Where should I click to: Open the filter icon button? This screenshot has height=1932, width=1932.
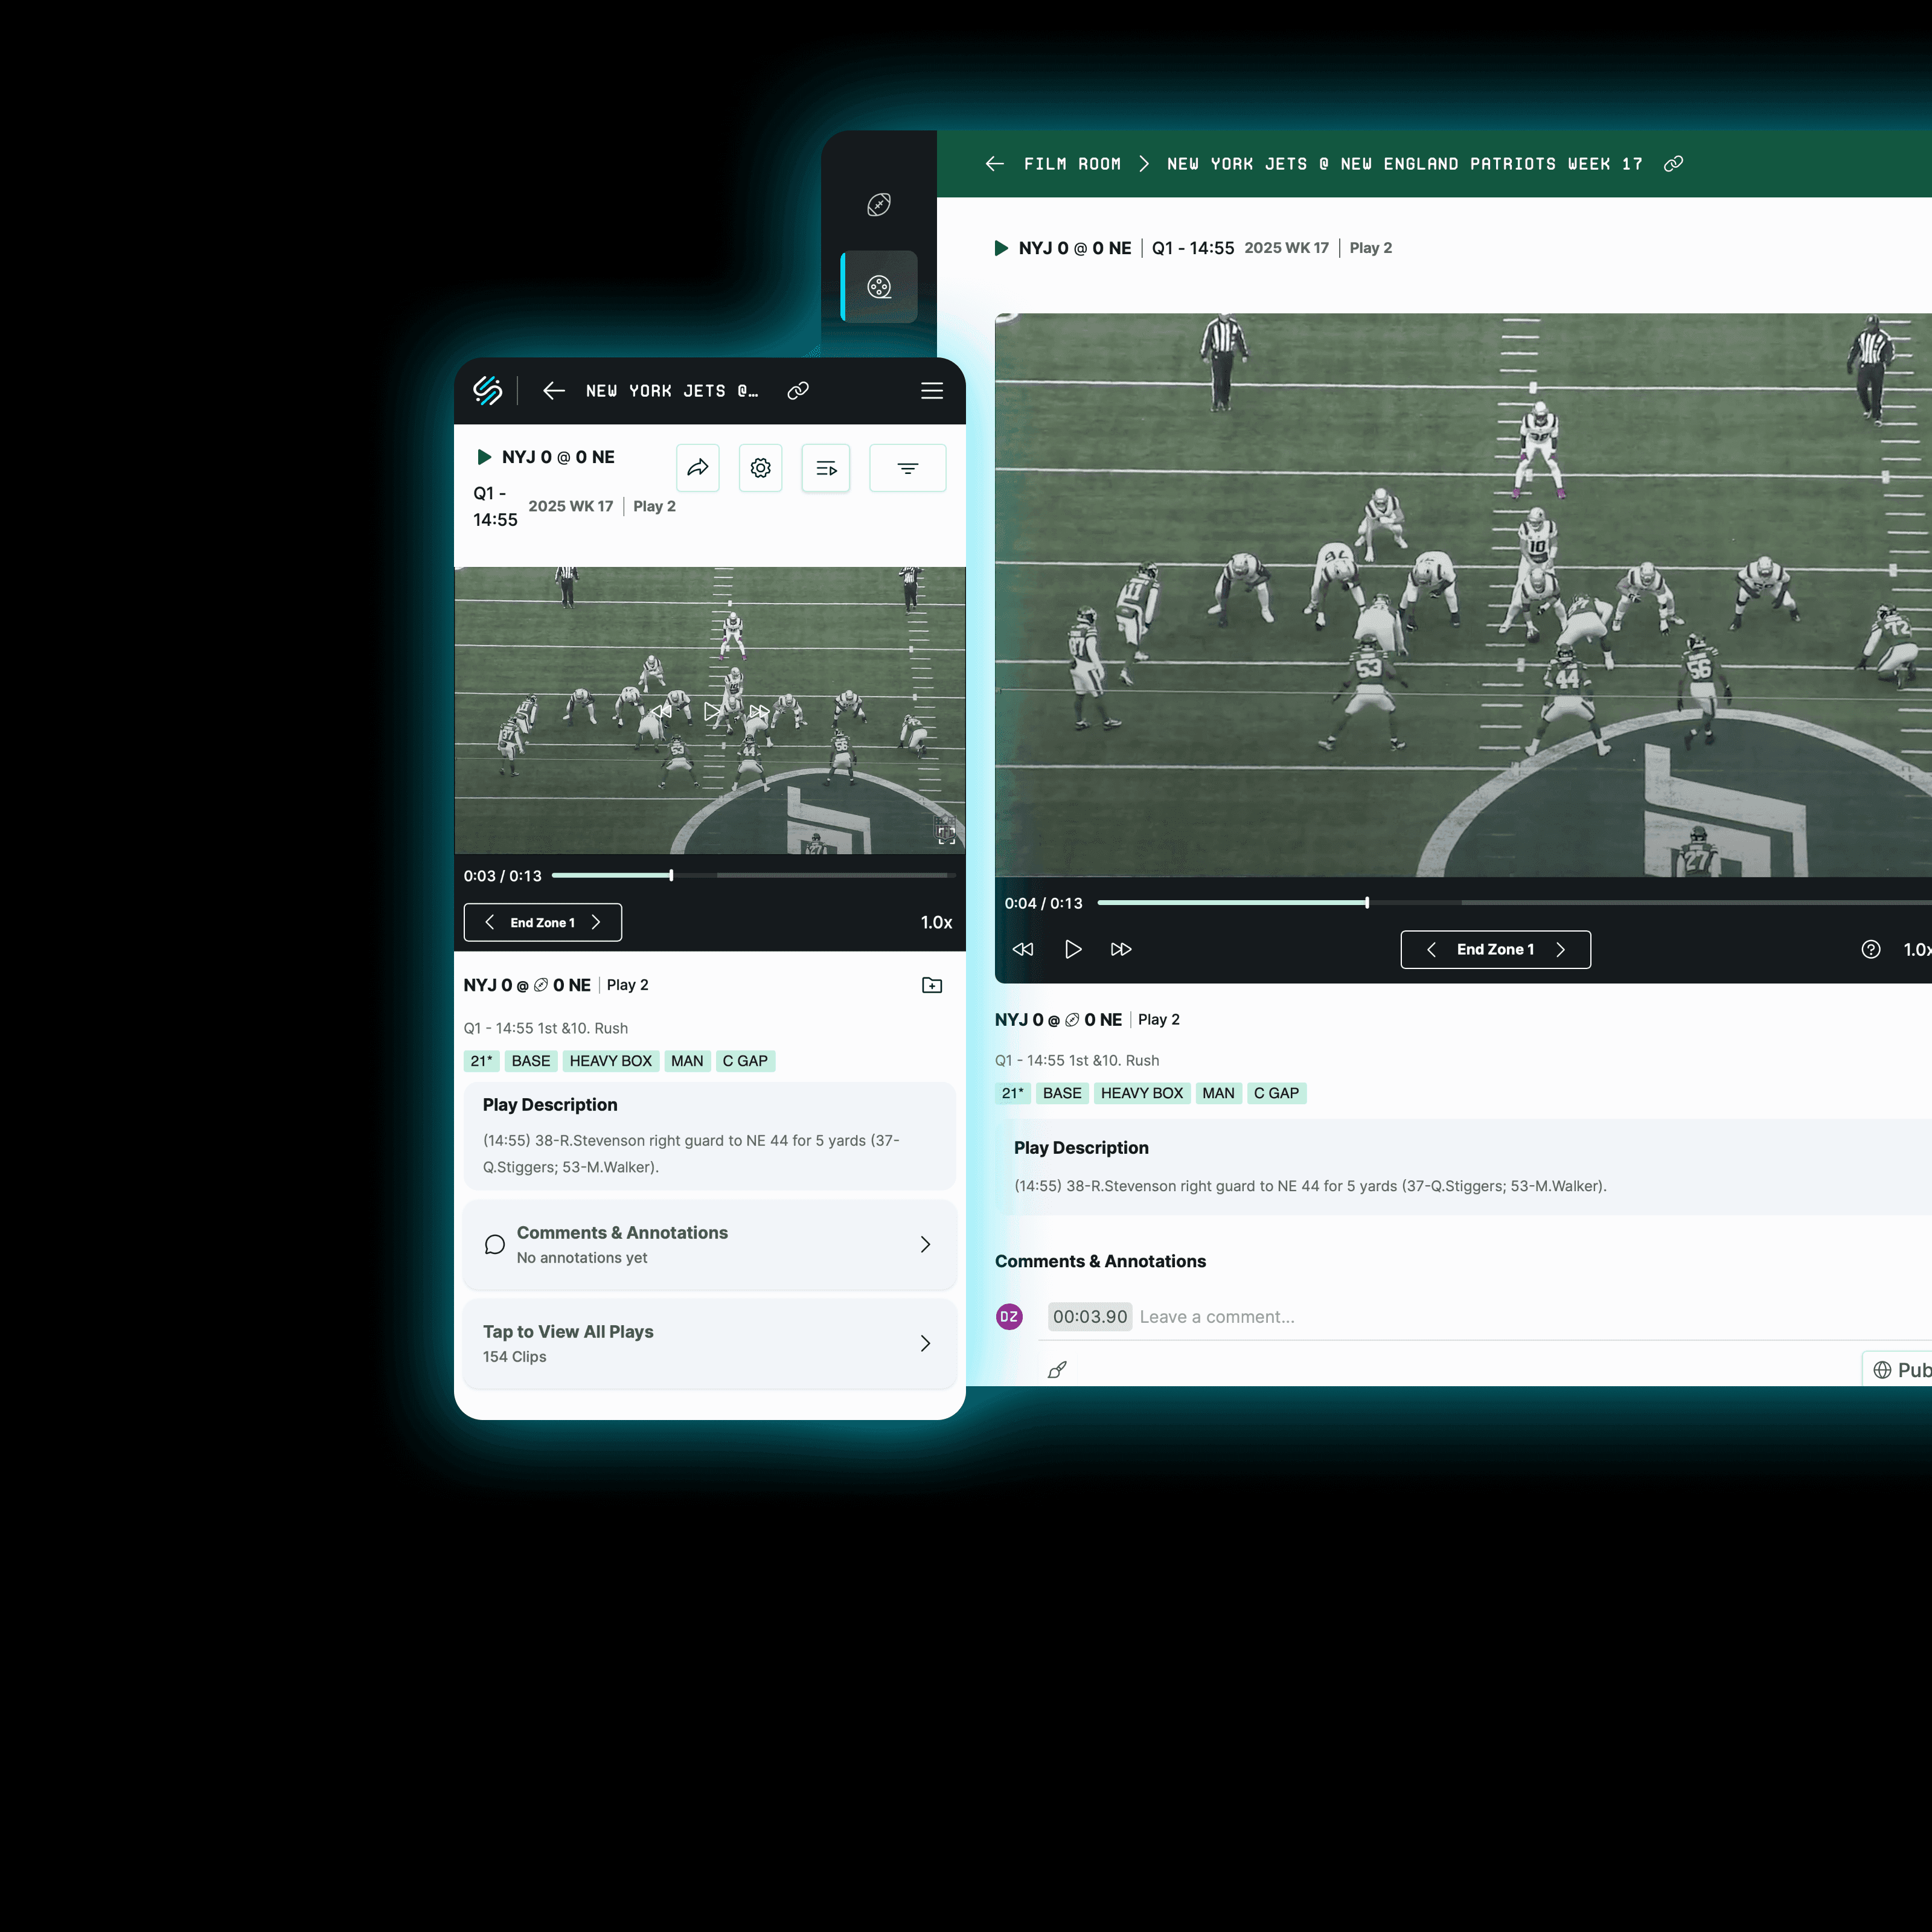pyautogui.click(x=907, y=468)
